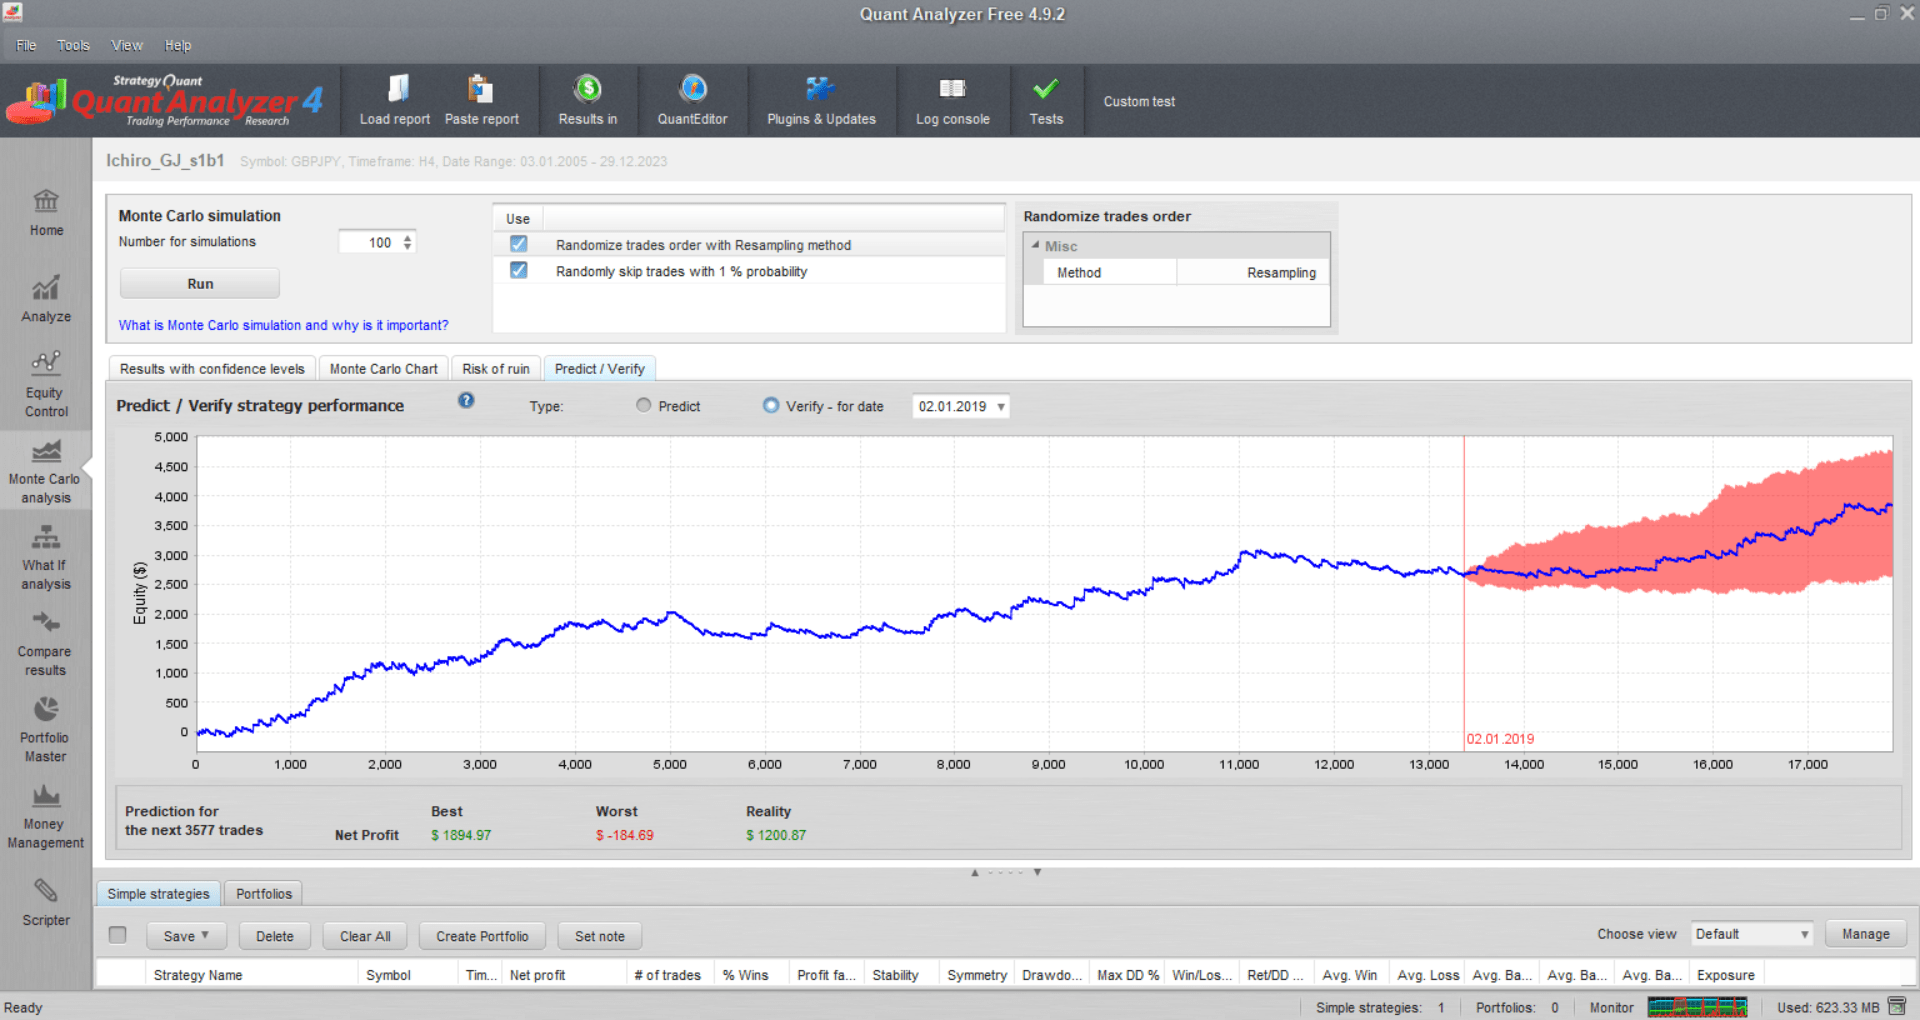Collapse the Misc section expander

click(x=1035, y=245)
